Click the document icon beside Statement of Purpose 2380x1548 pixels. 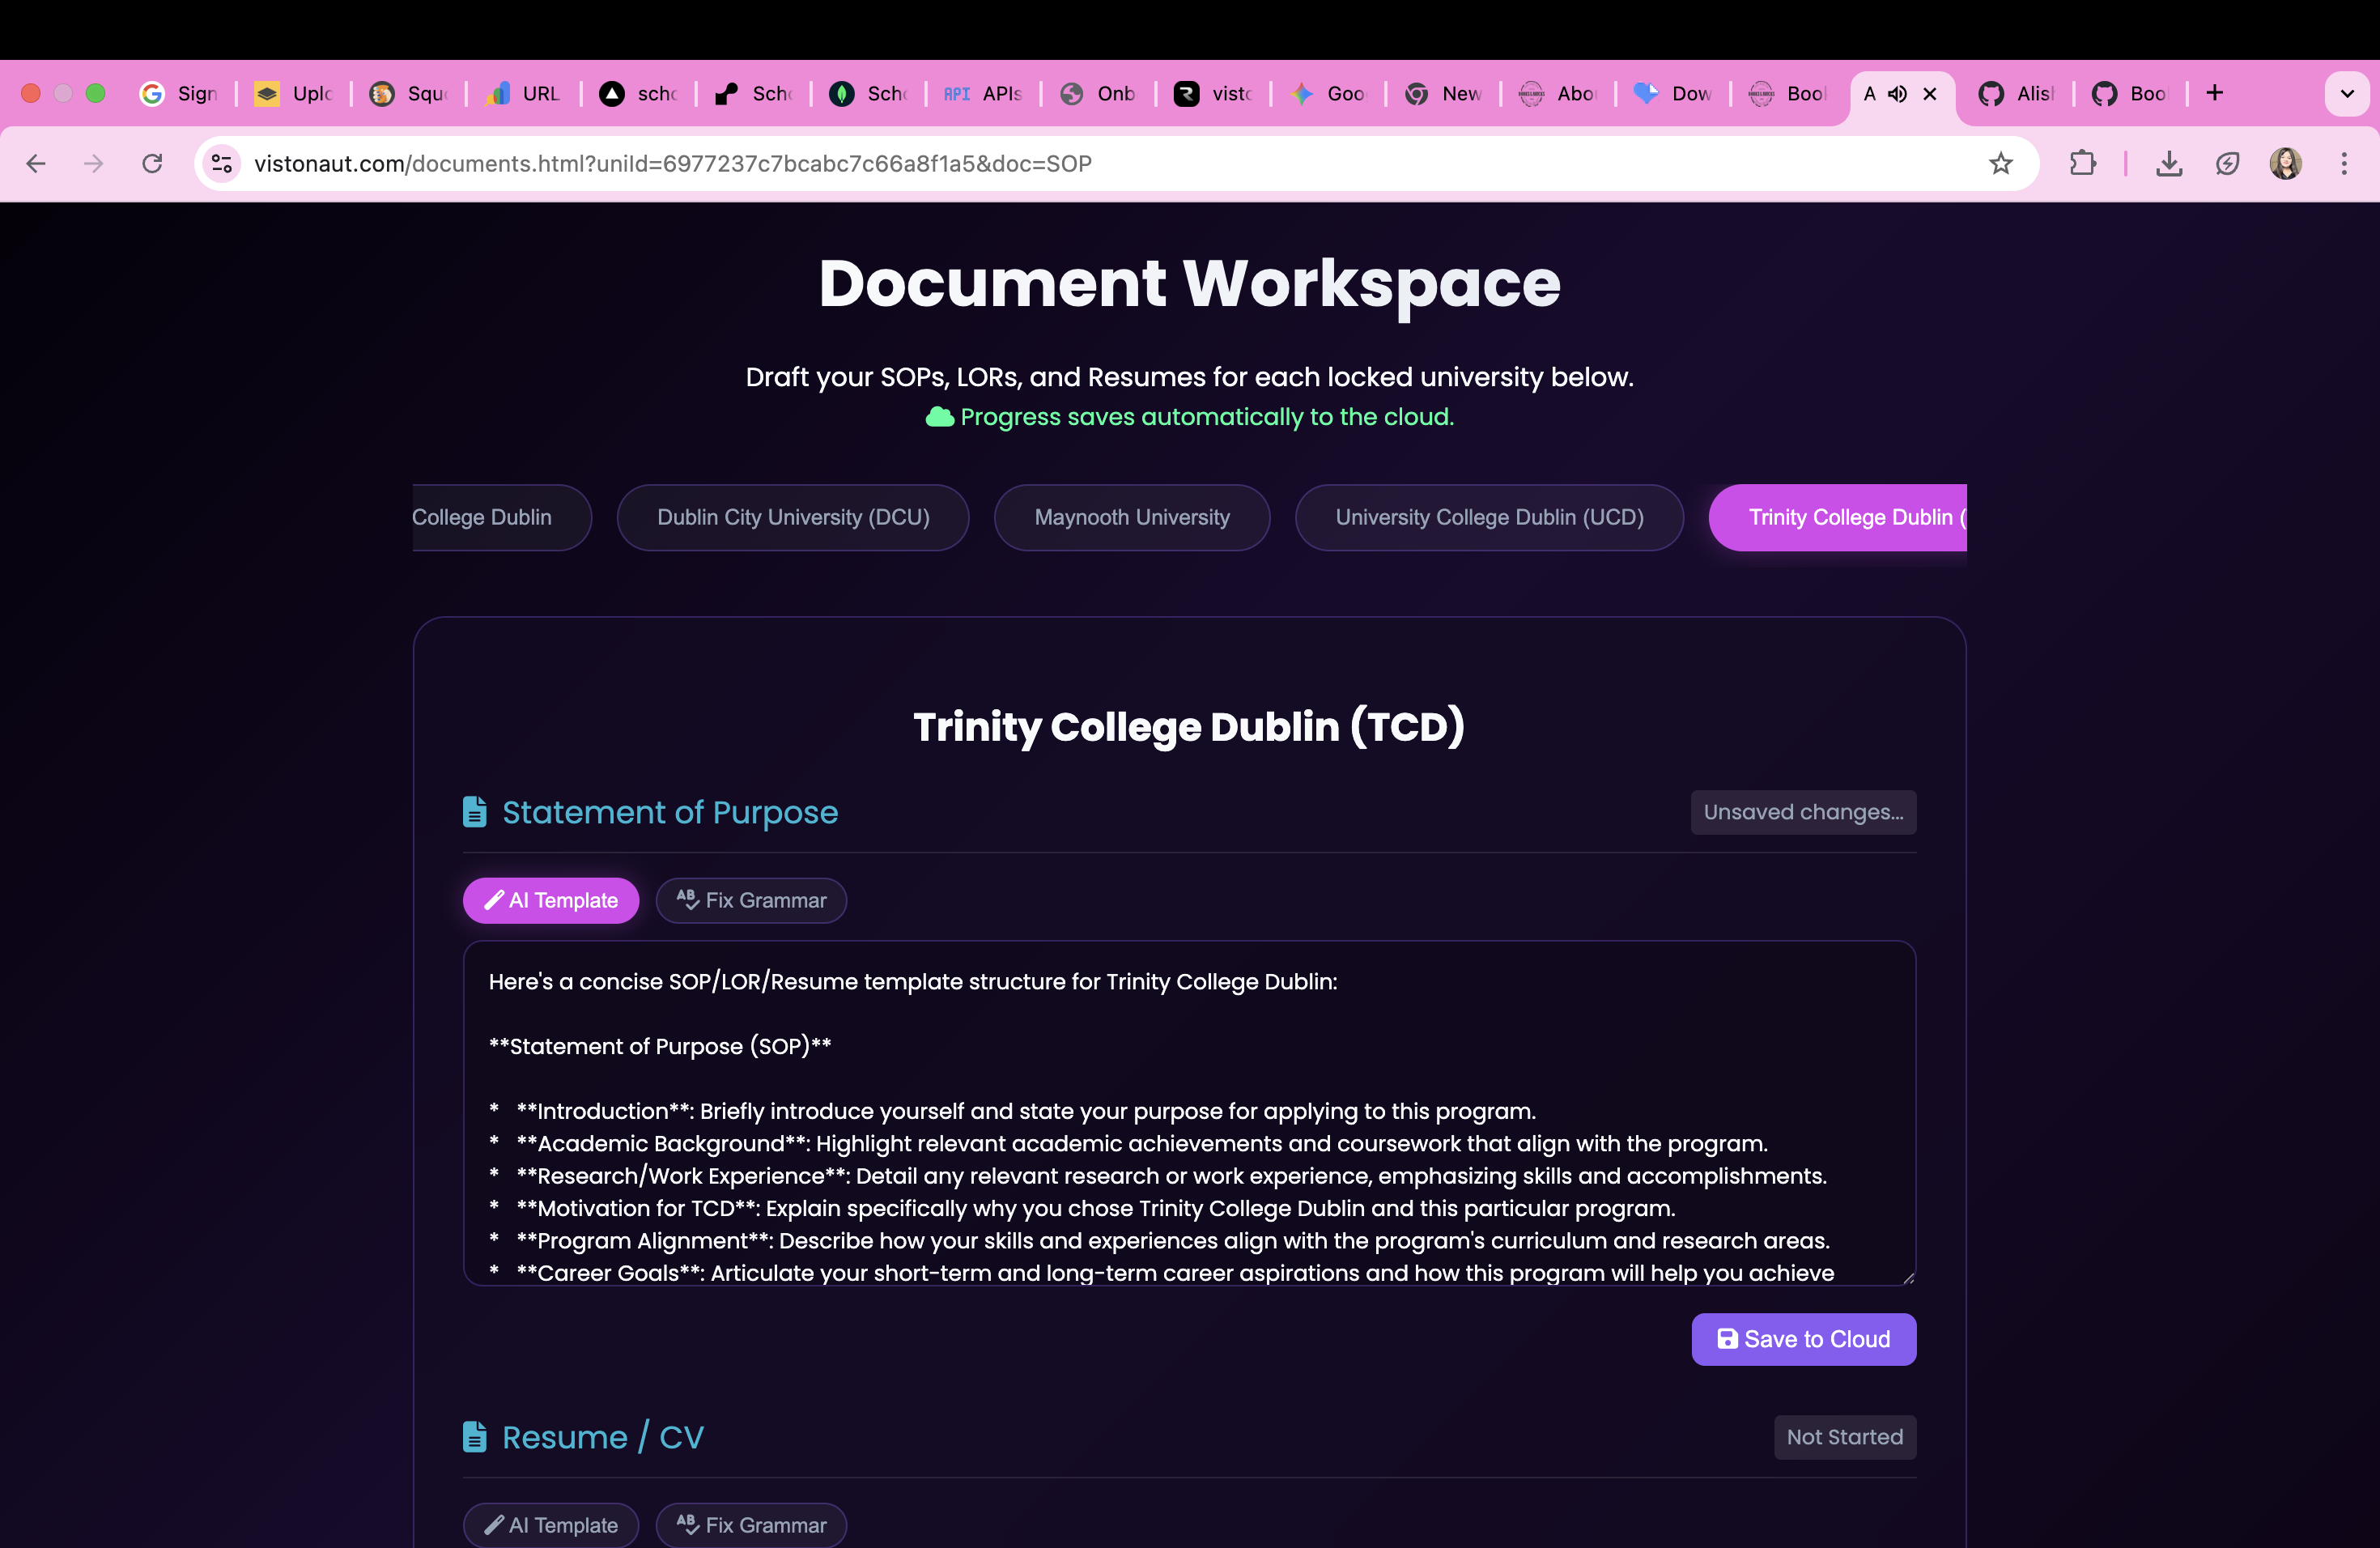(475, 812)
